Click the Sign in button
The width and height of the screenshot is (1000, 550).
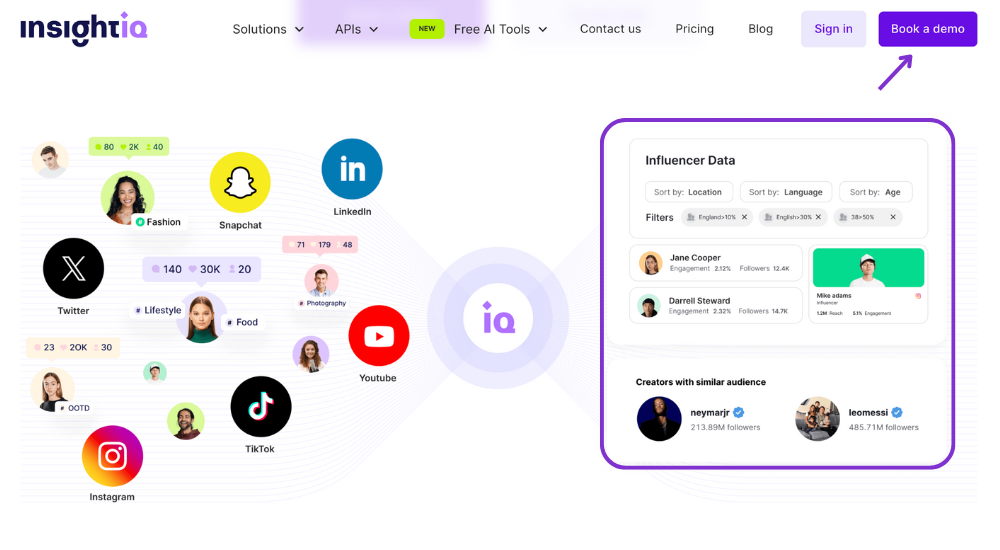833,29
